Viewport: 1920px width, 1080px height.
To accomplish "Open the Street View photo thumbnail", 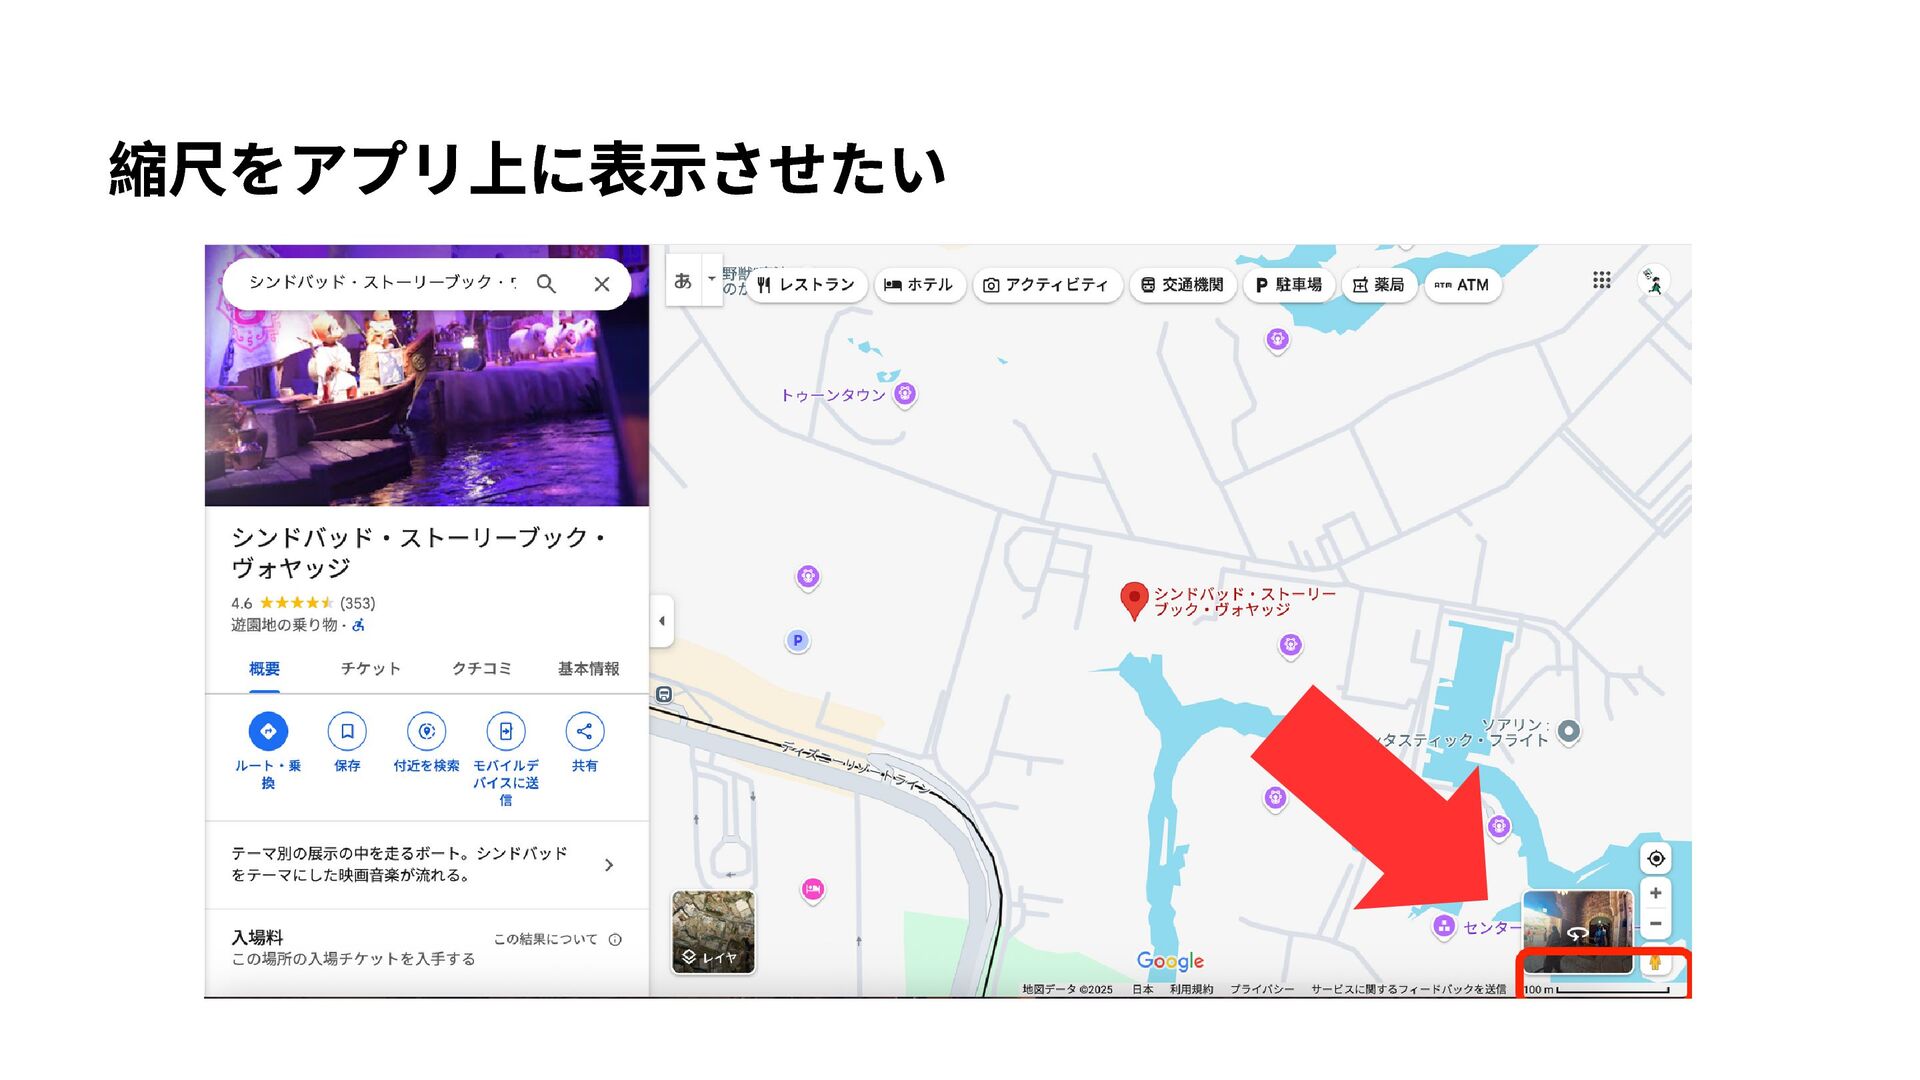I will pyautogui.click(x=1577, y=931).
